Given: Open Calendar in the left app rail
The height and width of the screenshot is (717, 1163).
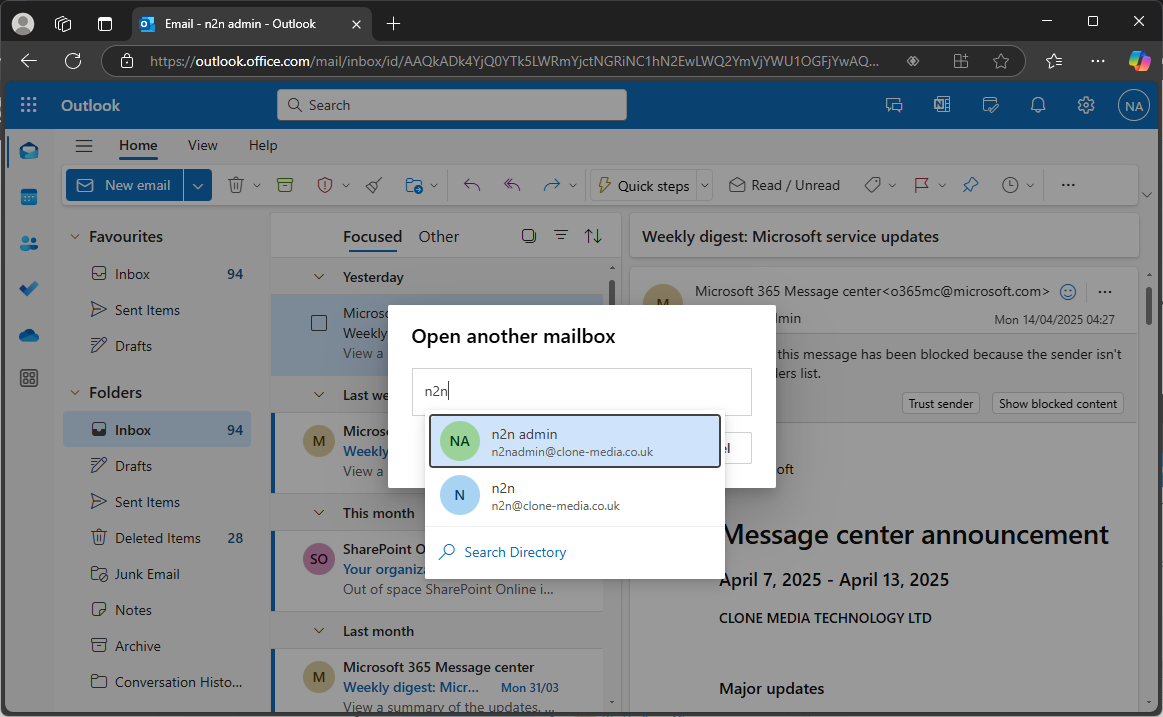Looking at the screenshot, I should pyautogui.click(x=29, y=197).
